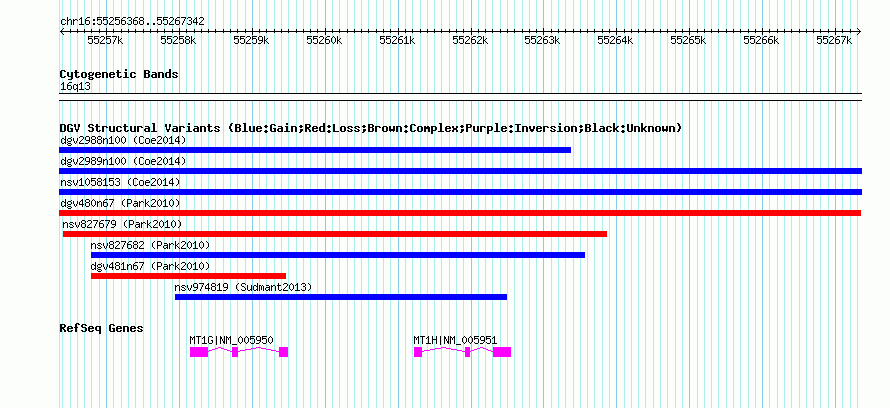Click the Cytogenetic Bands track title
Image resolution: width=890 pixels, height=408 pixels.
coord(119,74)
